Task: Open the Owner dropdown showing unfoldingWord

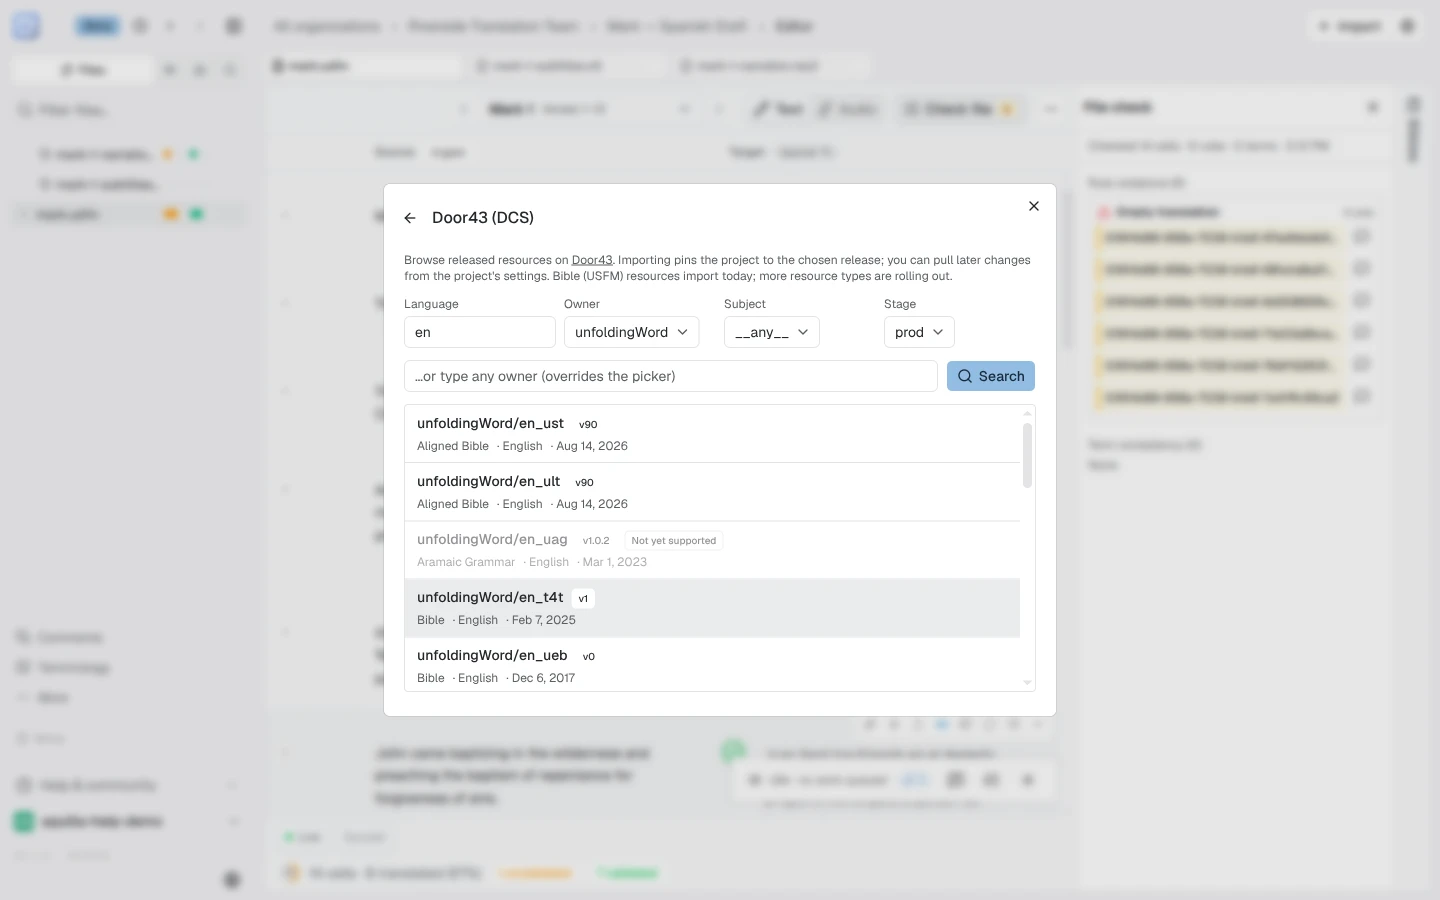Action: 631,332
